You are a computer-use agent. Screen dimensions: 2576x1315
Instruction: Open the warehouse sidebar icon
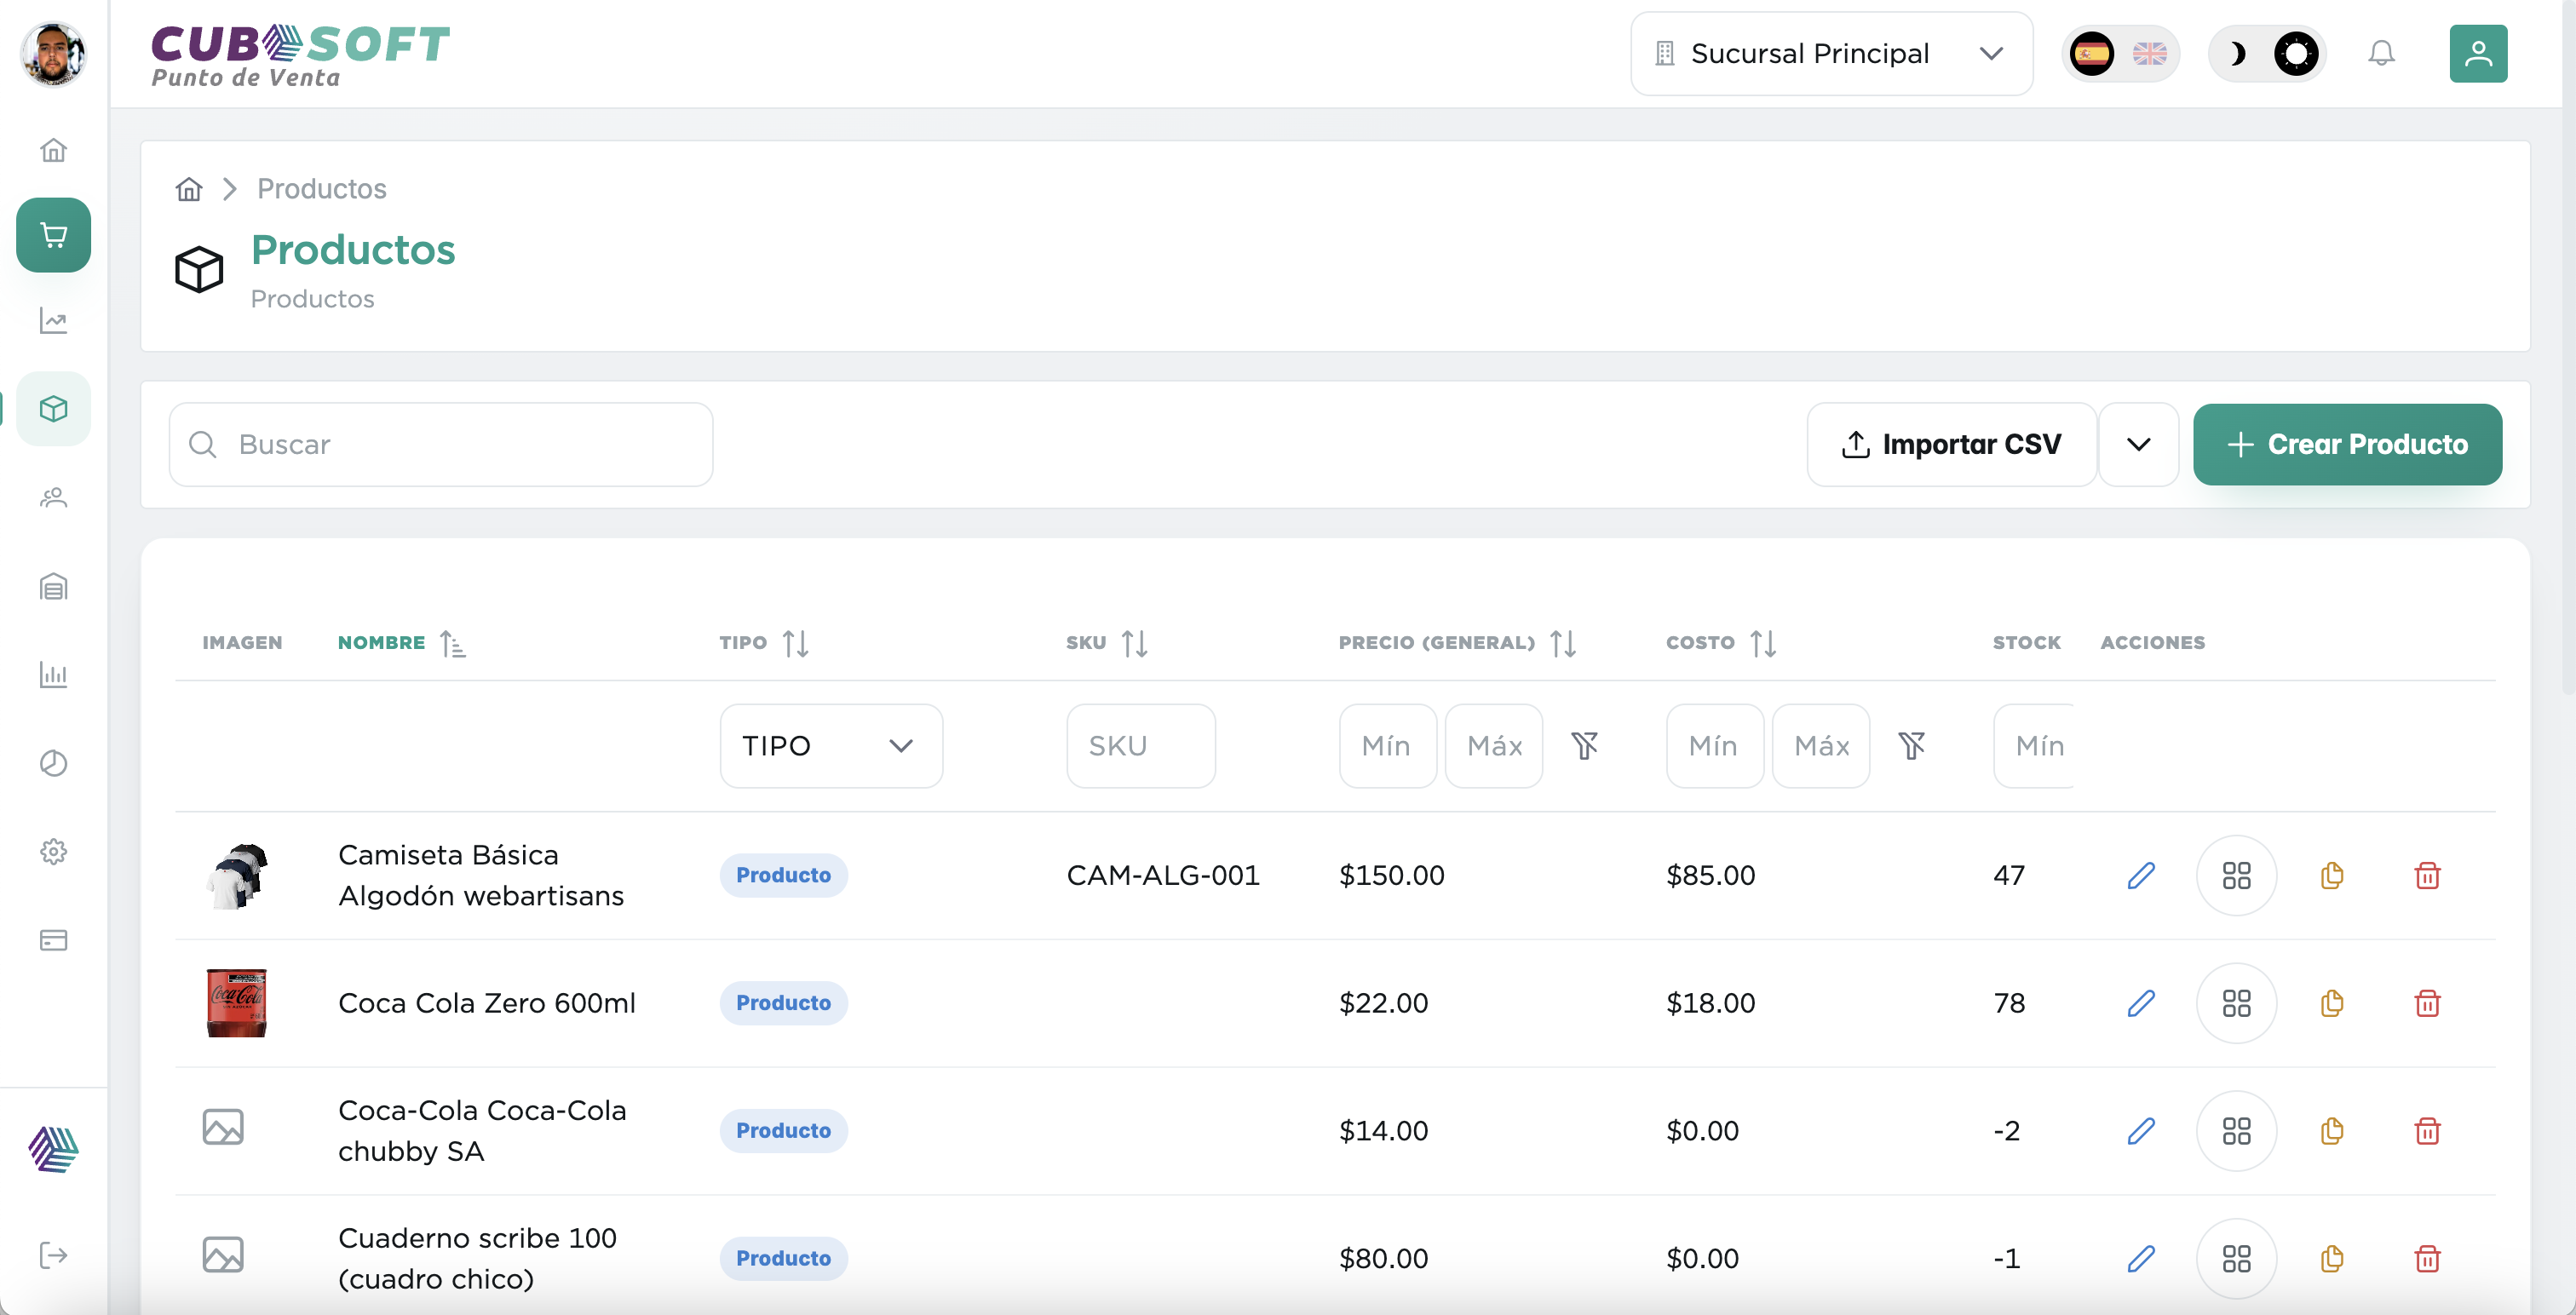(53, 586)
